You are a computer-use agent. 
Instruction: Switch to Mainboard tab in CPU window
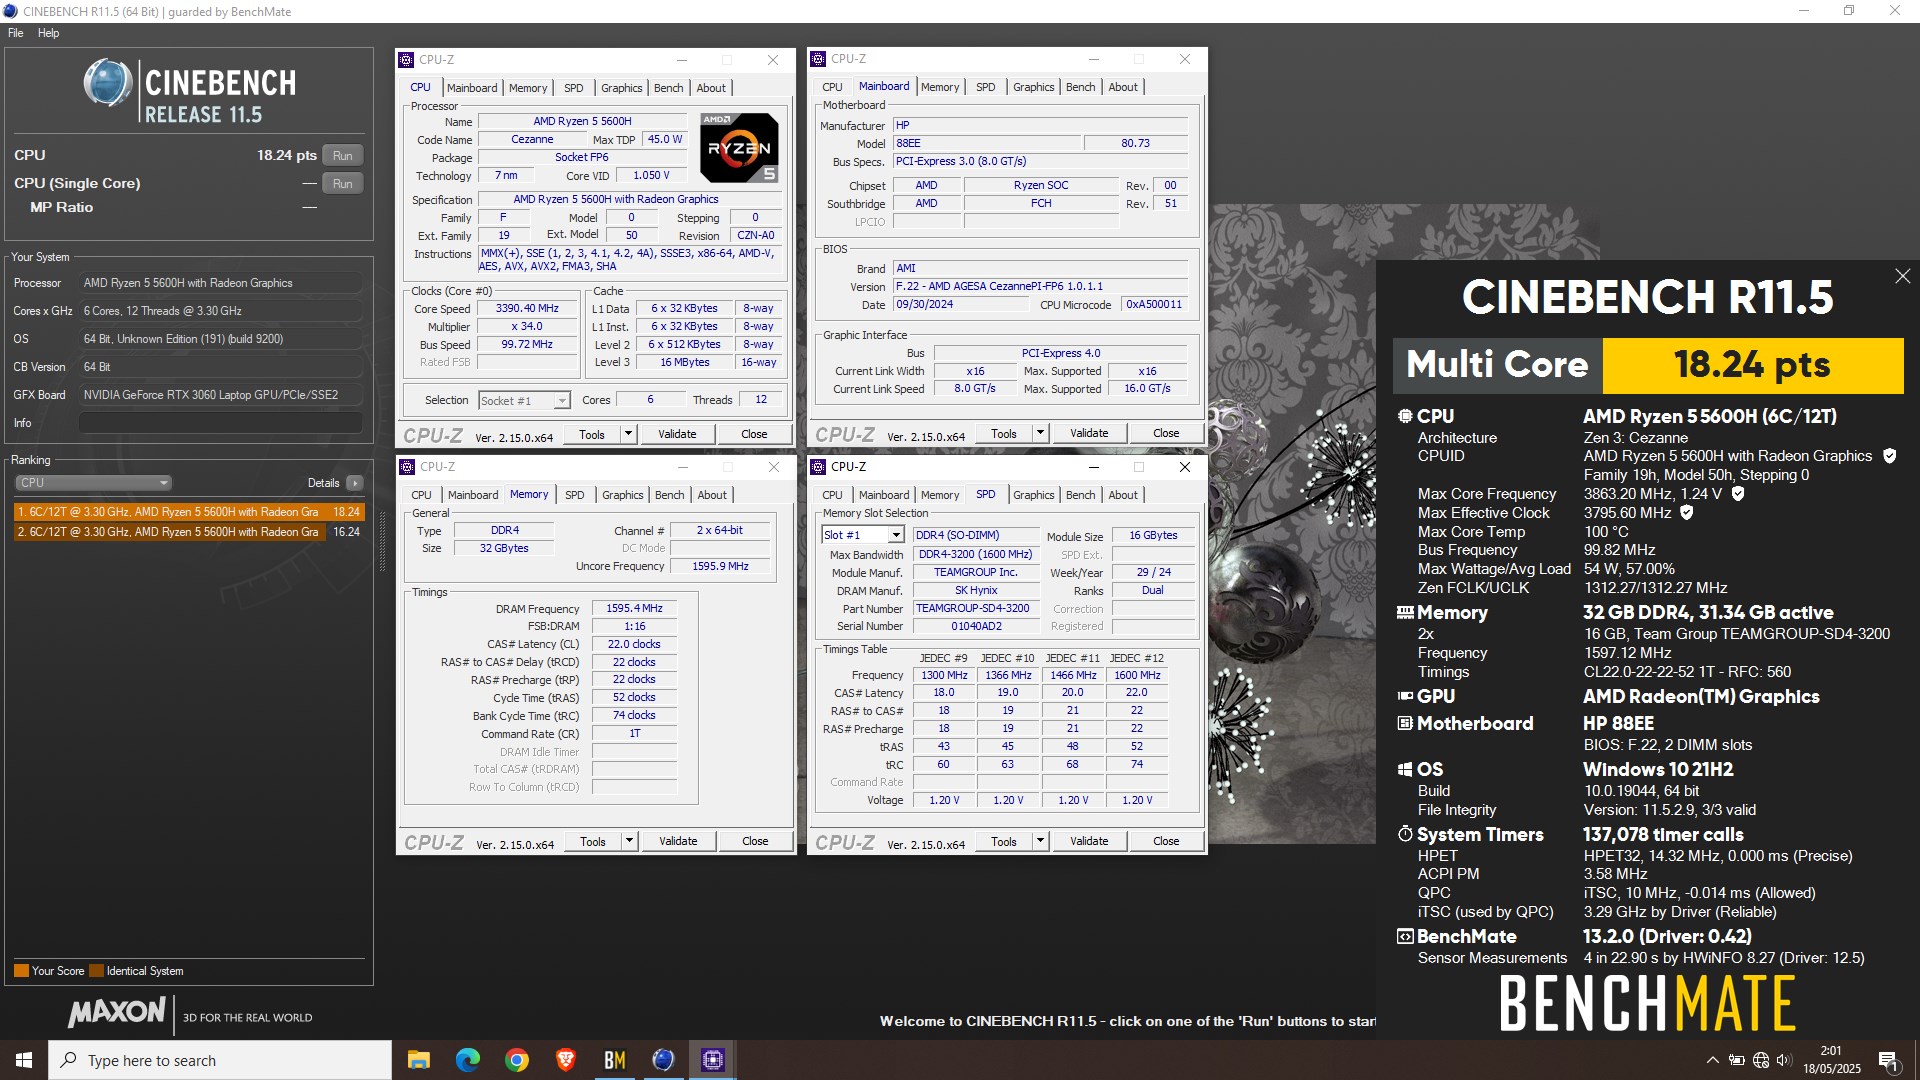(472, 88)
